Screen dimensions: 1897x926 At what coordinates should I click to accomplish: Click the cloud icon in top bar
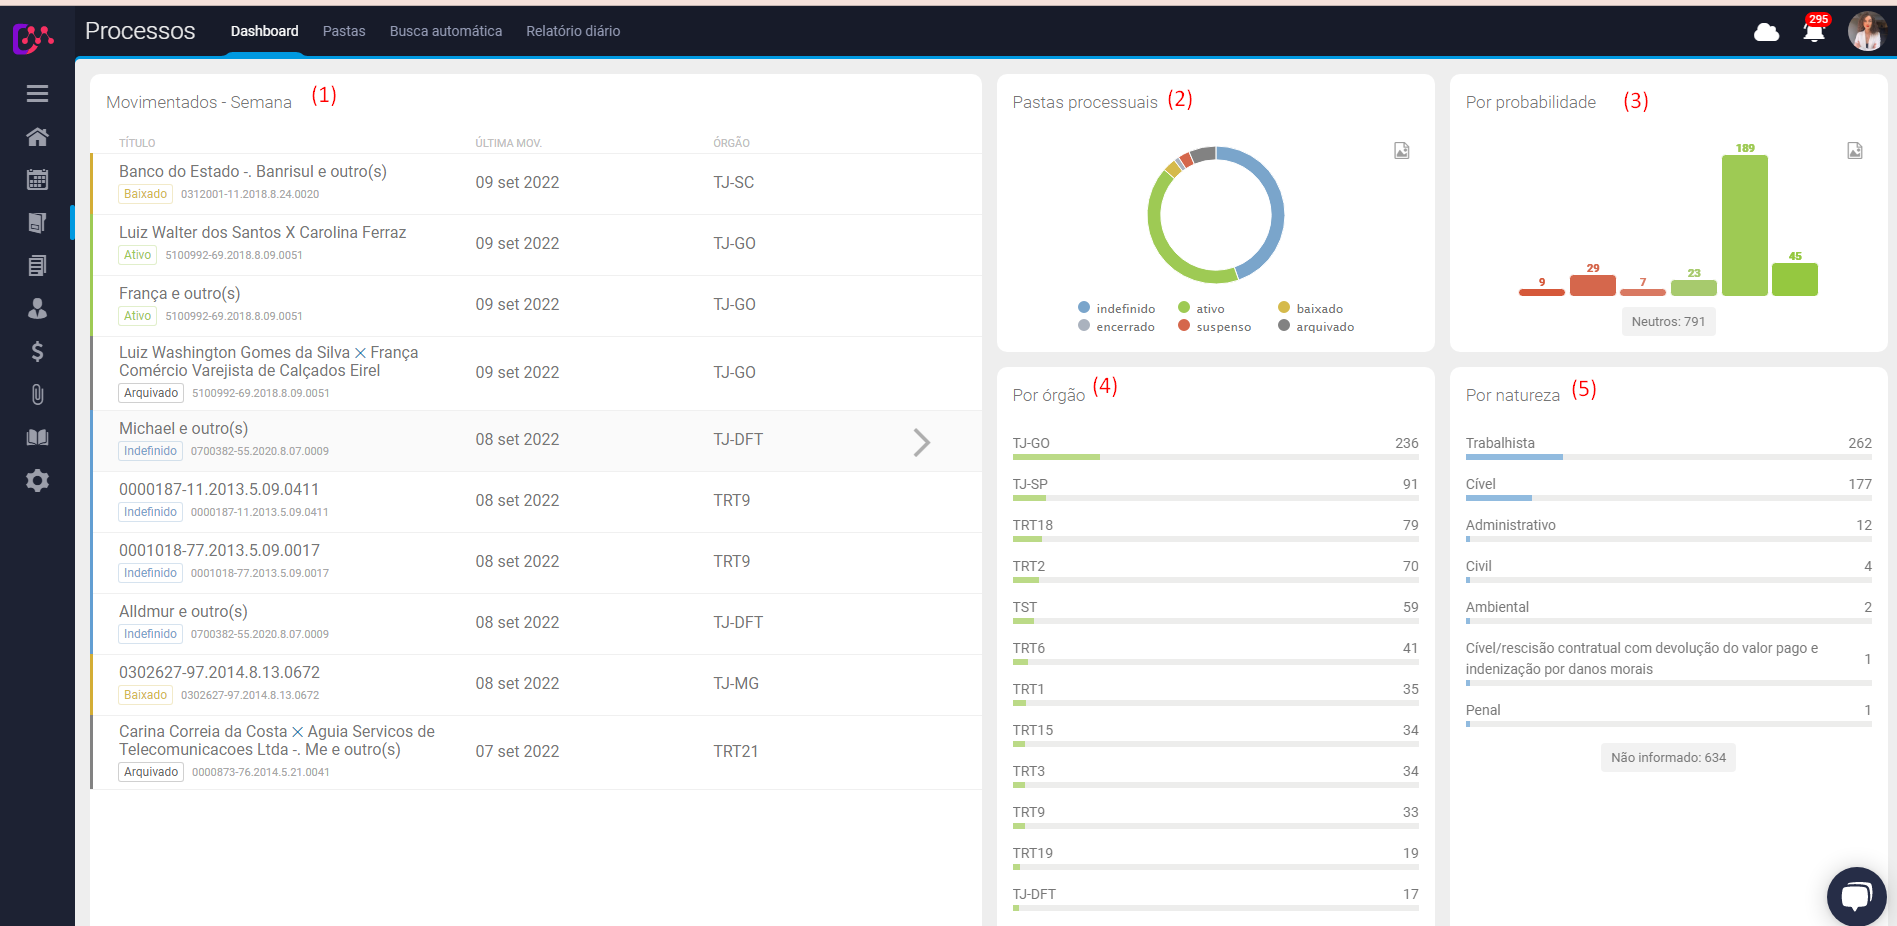(1766, 33)
